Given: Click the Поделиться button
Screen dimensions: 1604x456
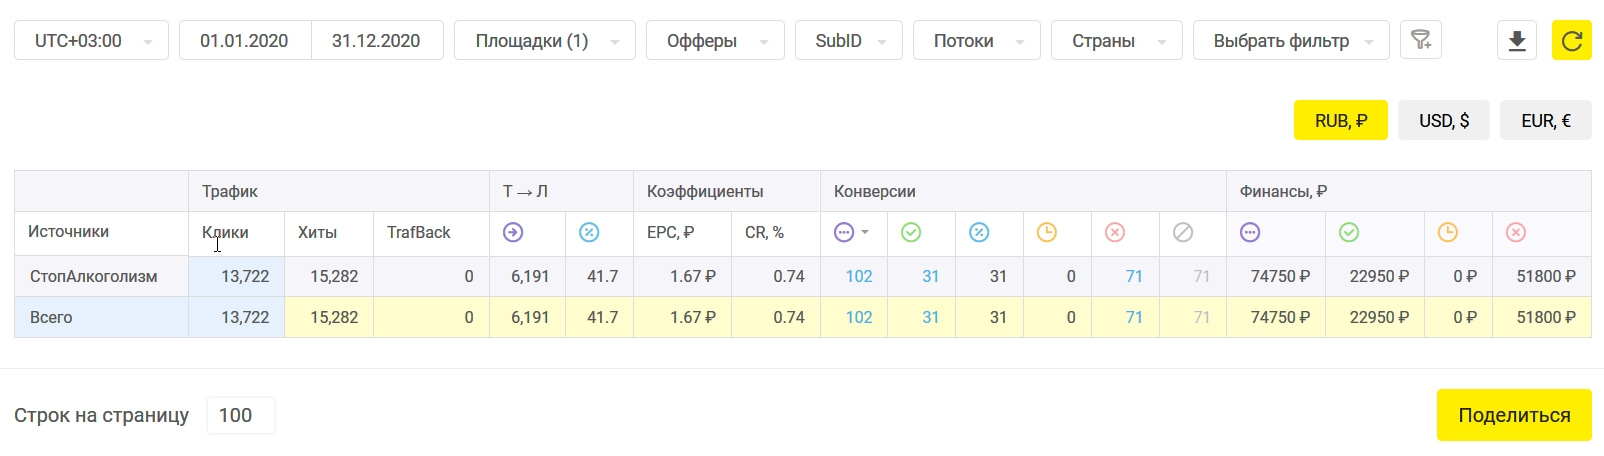Looking at the screenshot, I should (x=1514, y=415).
